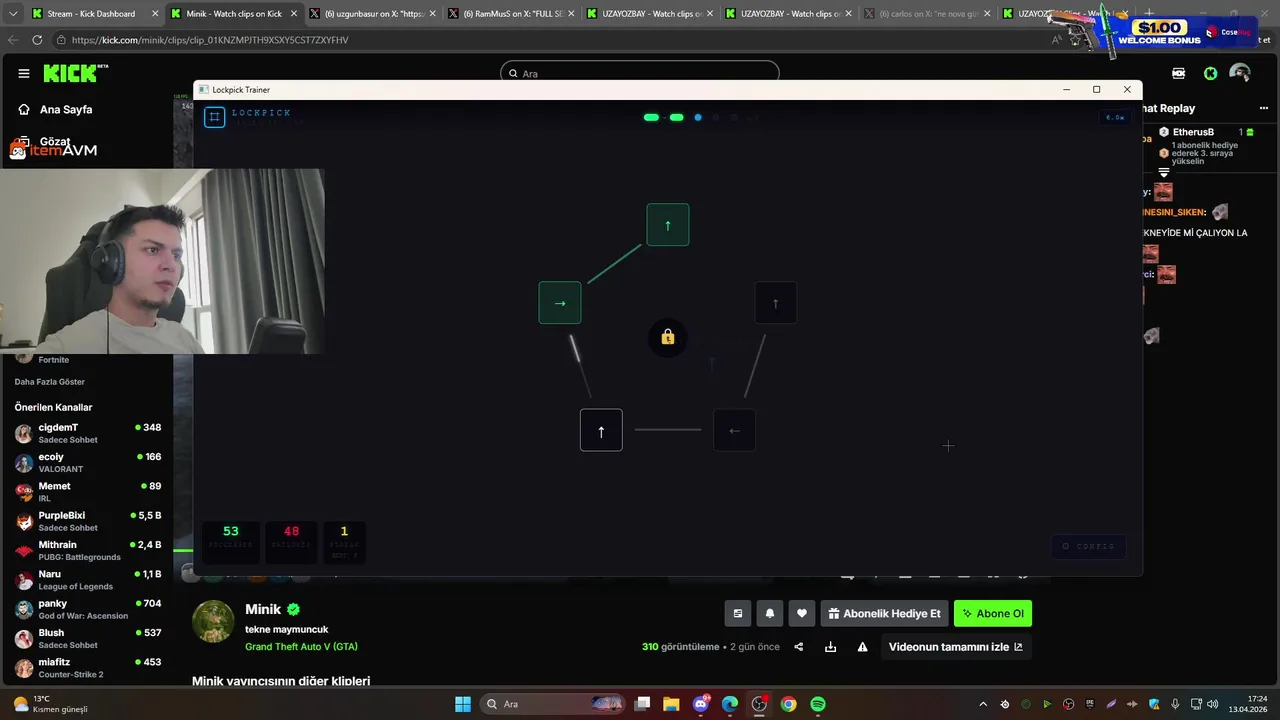Screen dimensions: 1280x720
Task: Open the green K icon in header
Action: (x=1210, y=73)
